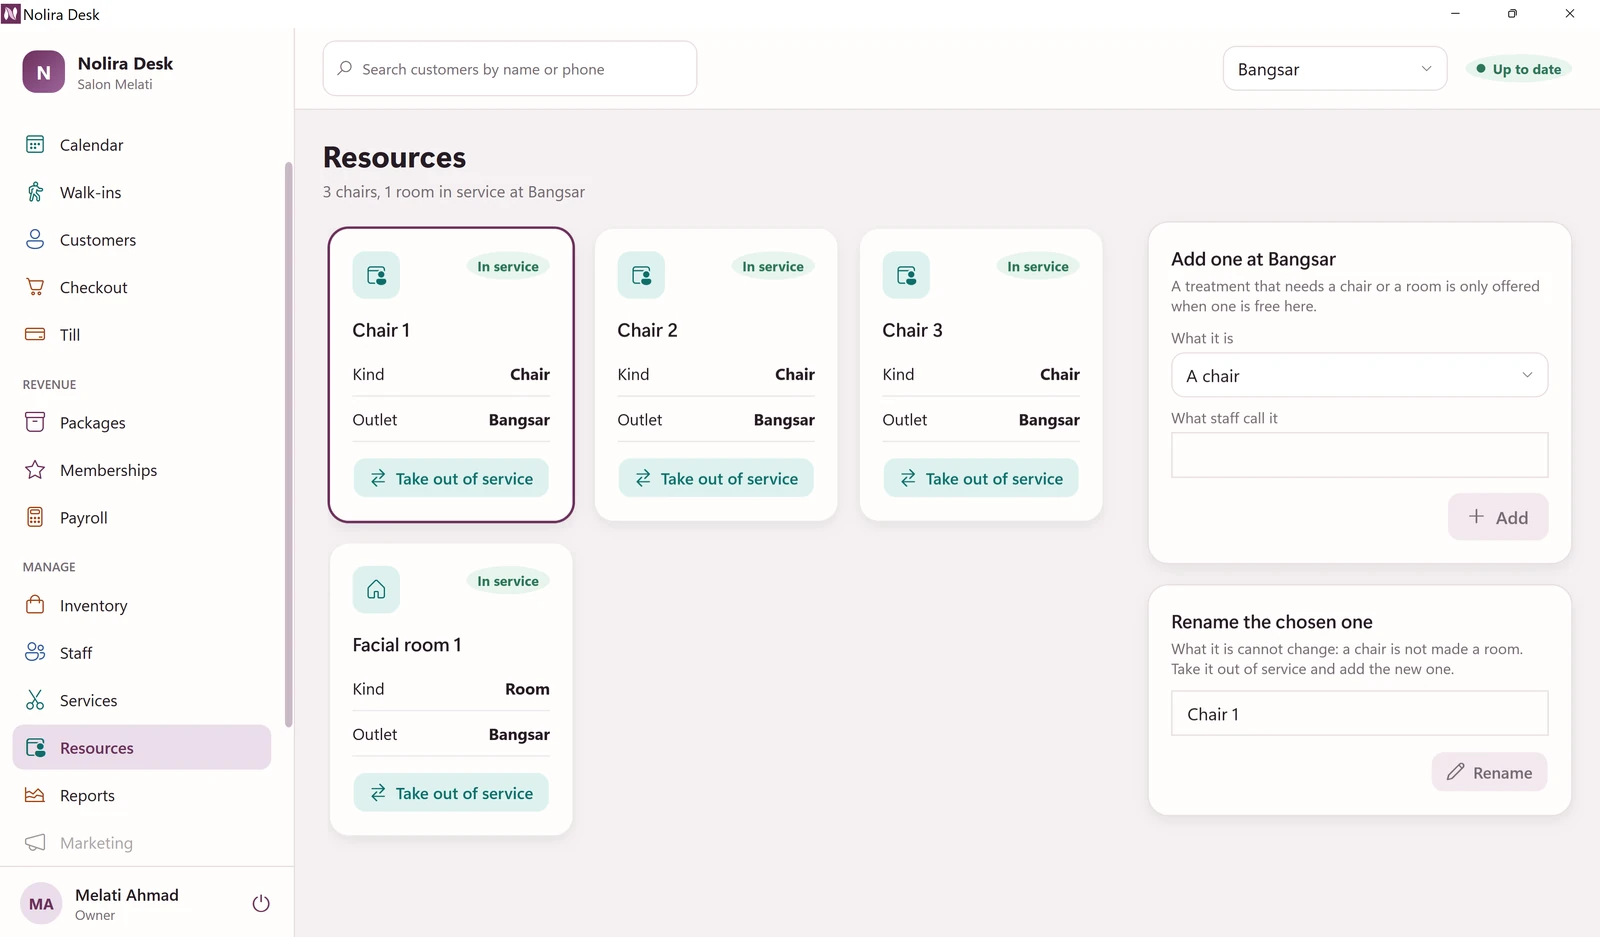Click the Nolira Desk N logo
Image resolution: width=1600 pixels, height=937 pixels.
(43, 72)
